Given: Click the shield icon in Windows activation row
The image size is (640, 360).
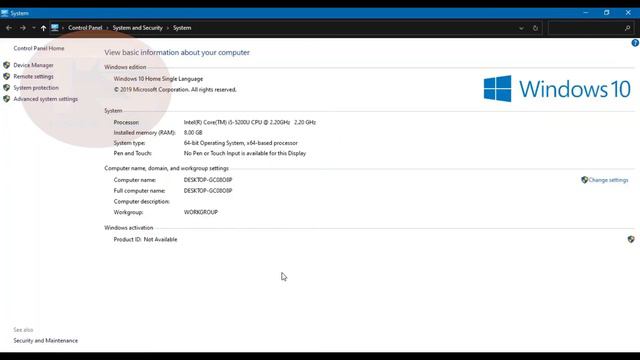Looking at the screenshot, I should [631, 239].
